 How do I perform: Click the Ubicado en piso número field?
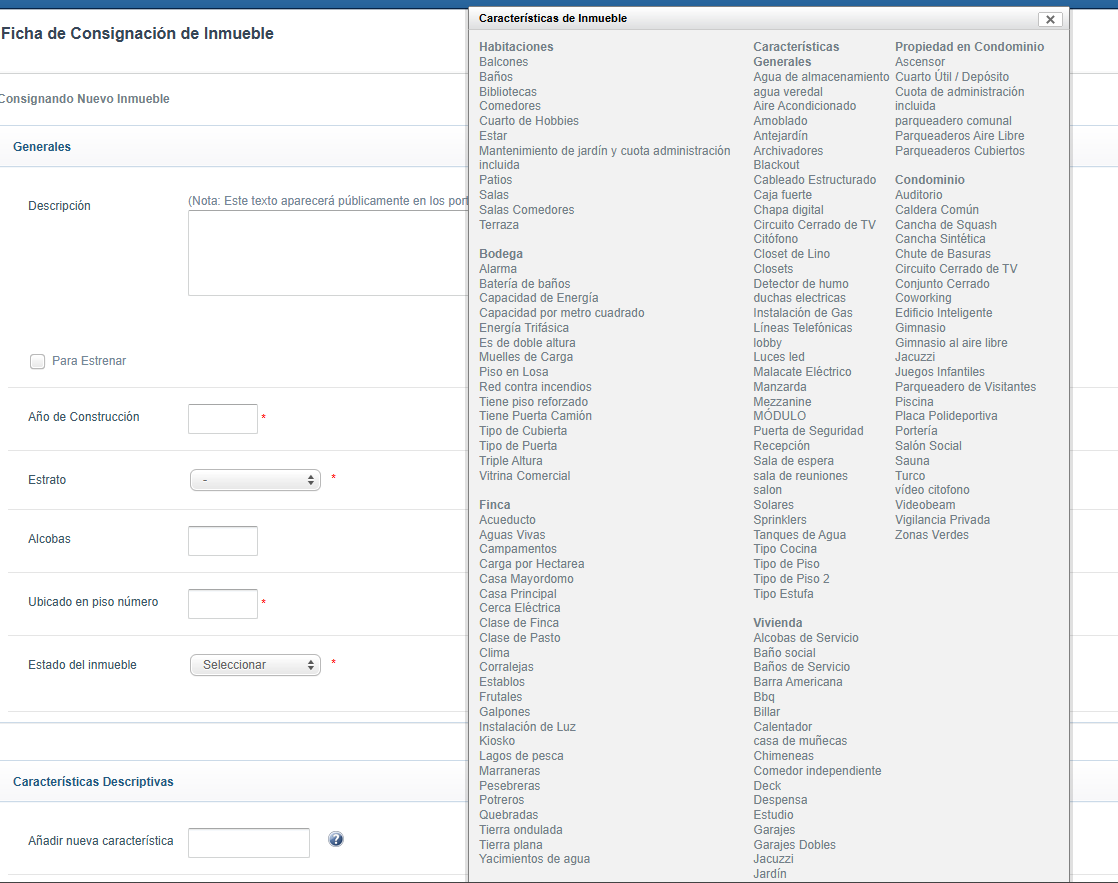222,603
